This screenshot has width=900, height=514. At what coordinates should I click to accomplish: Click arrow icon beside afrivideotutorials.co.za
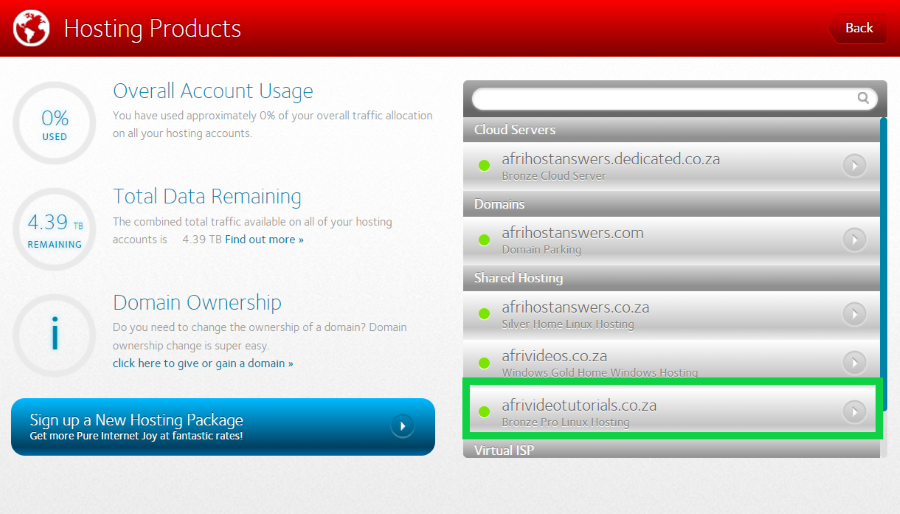pyautogui.click(x=854, y=412)
